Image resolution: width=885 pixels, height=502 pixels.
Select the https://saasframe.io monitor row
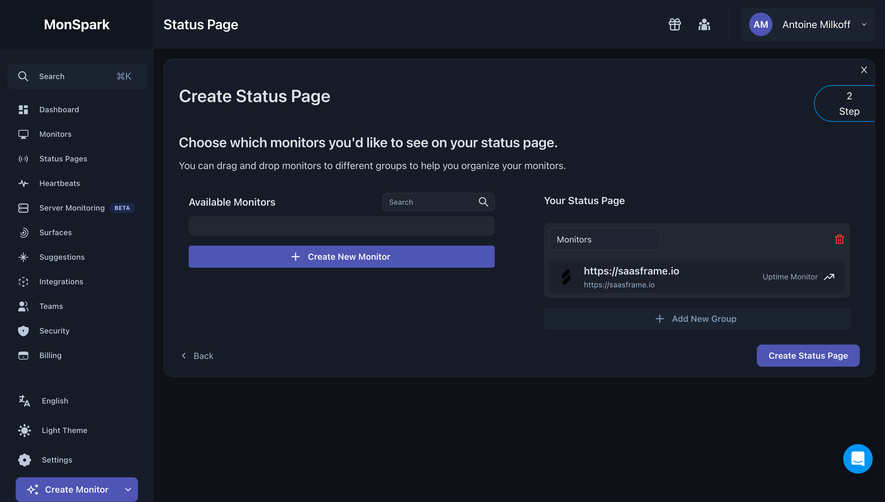[x=696, y=277]
